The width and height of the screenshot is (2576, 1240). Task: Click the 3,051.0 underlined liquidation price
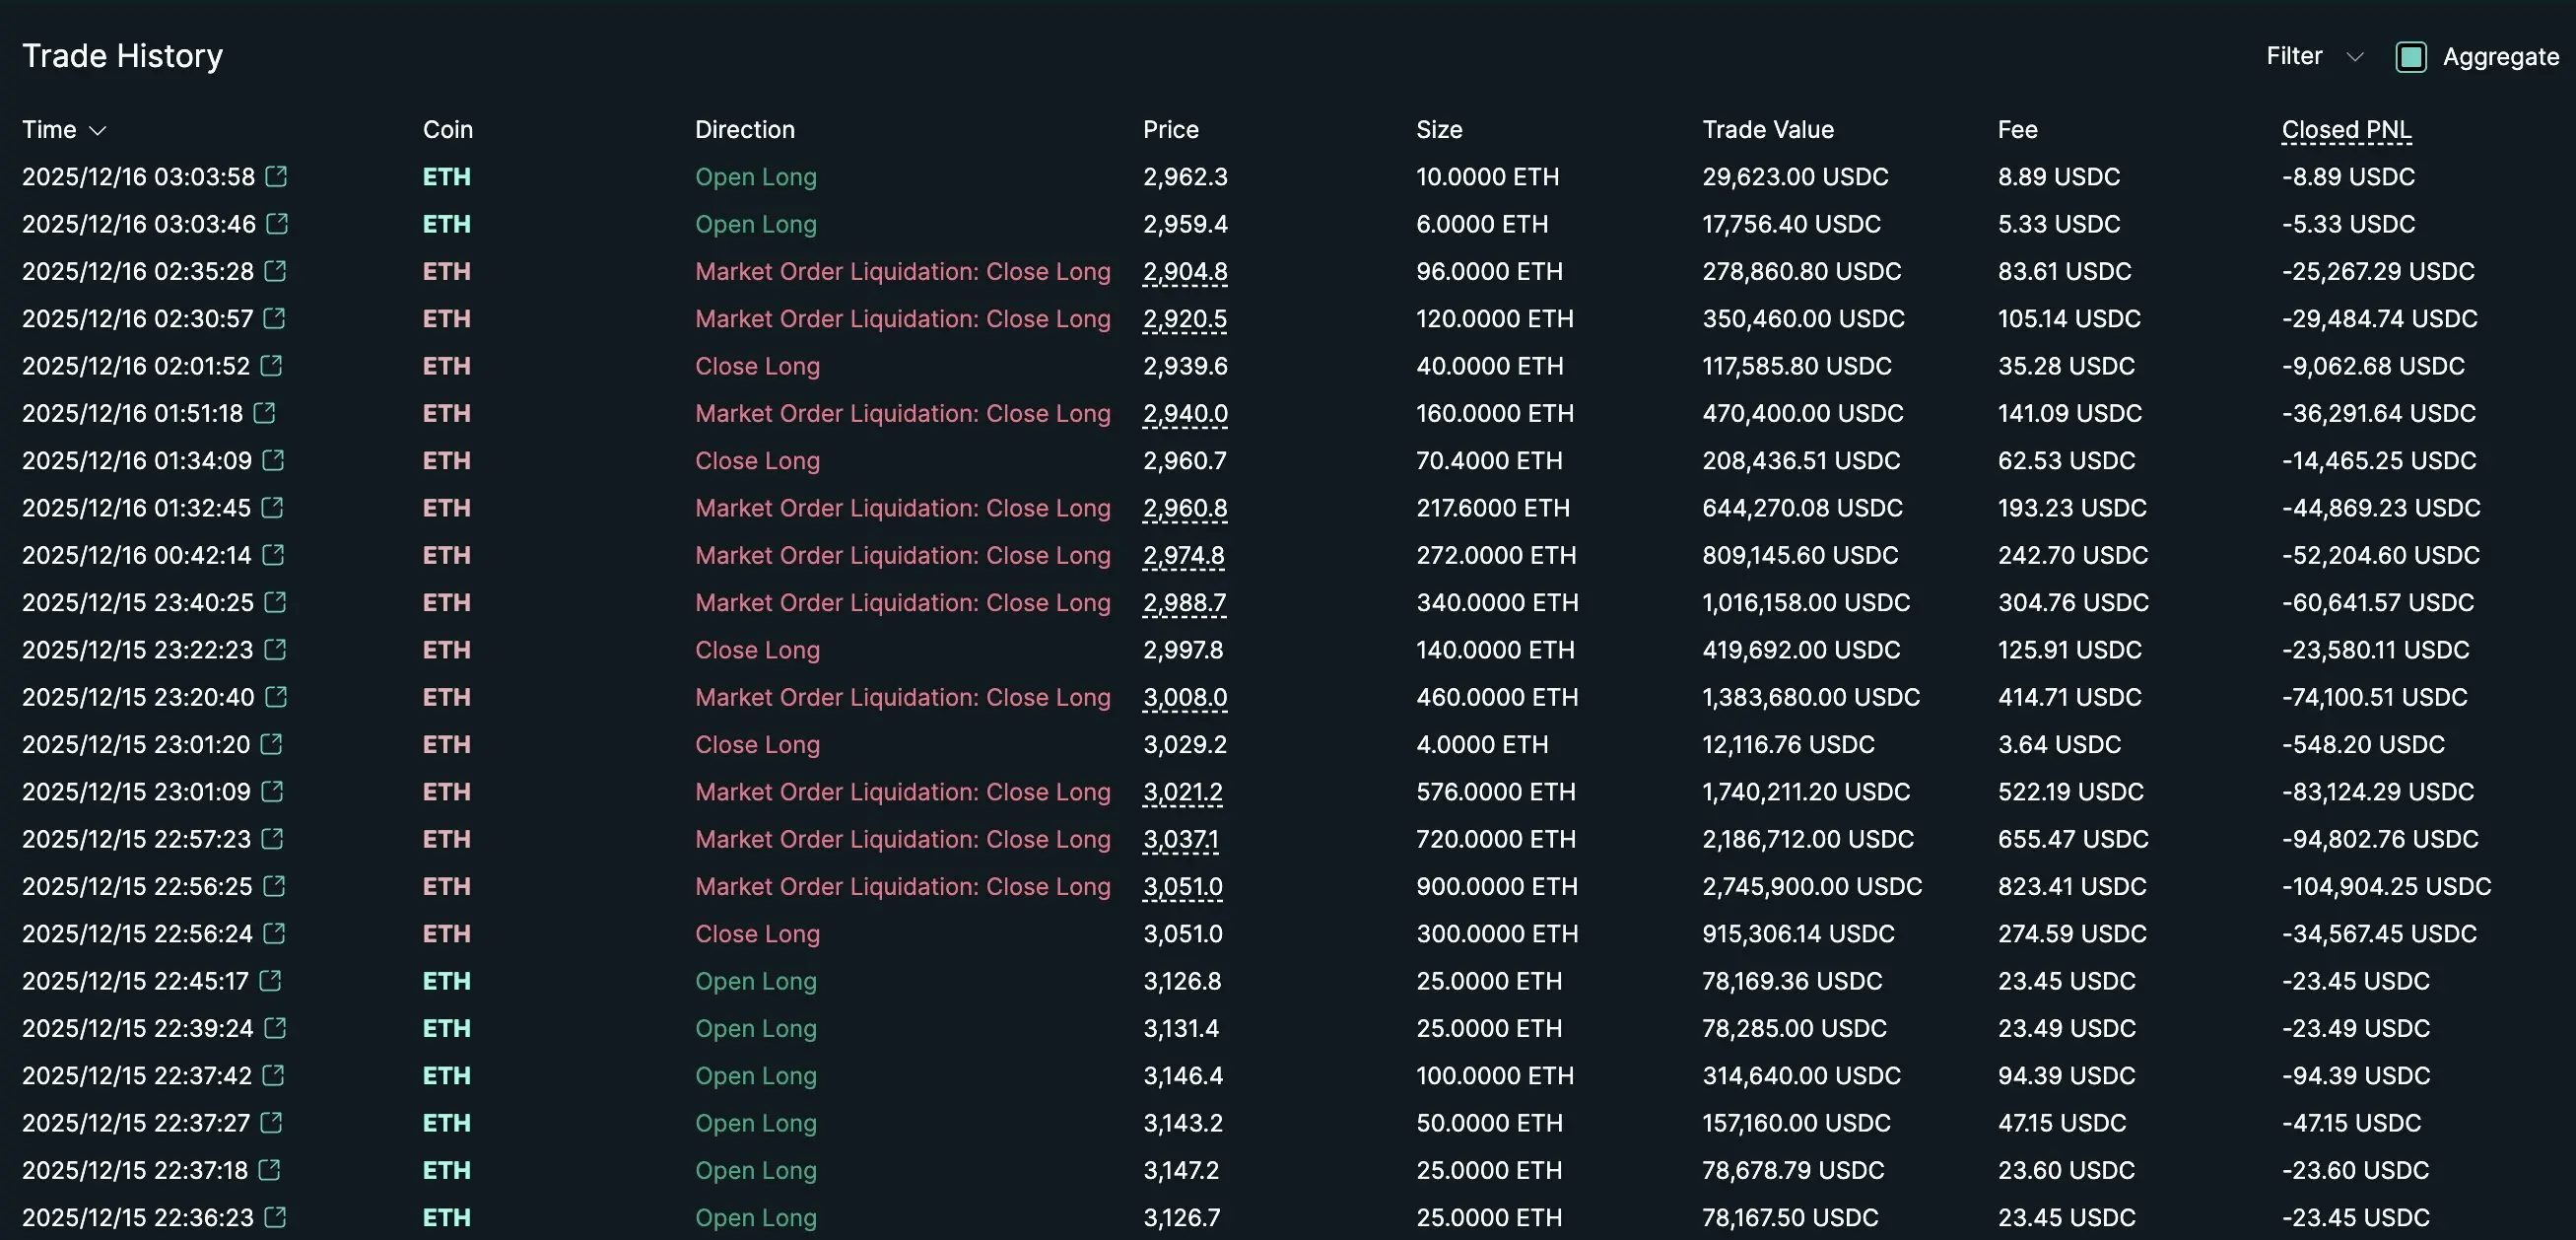point(1182,886)
